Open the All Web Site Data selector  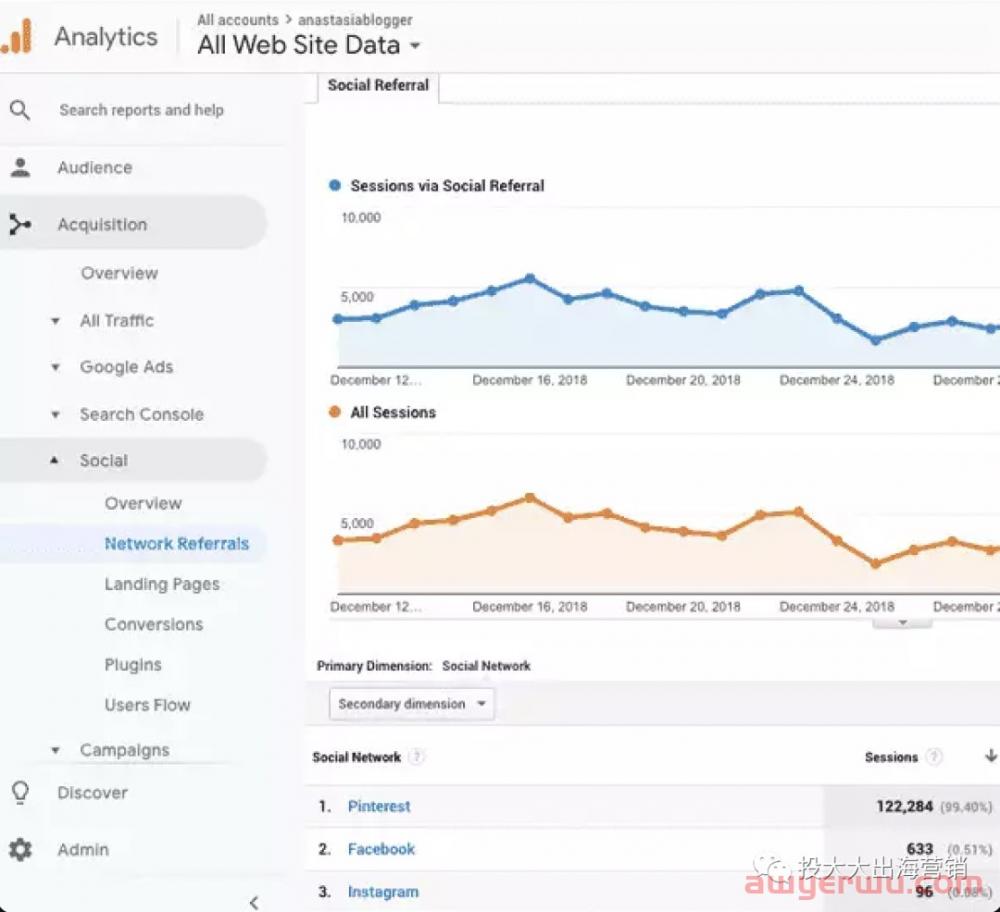coord(309,45)
